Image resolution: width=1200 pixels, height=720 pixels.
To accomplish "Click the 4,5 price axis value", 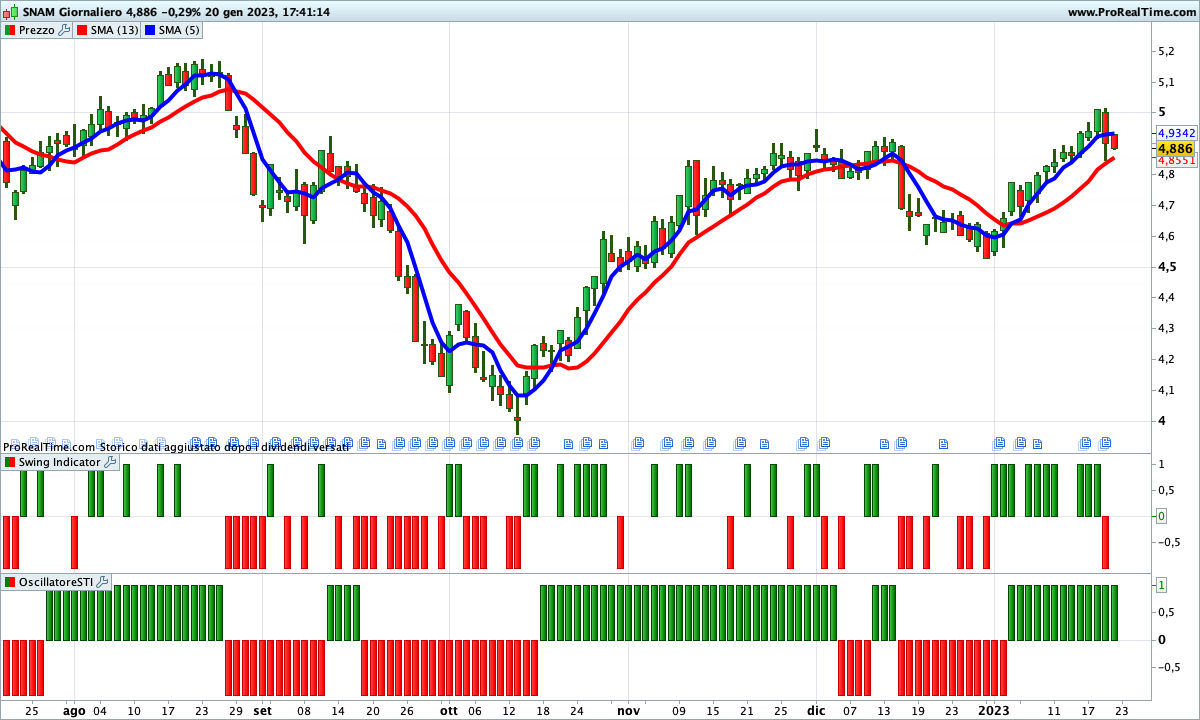I will (x=1167, y=267).
